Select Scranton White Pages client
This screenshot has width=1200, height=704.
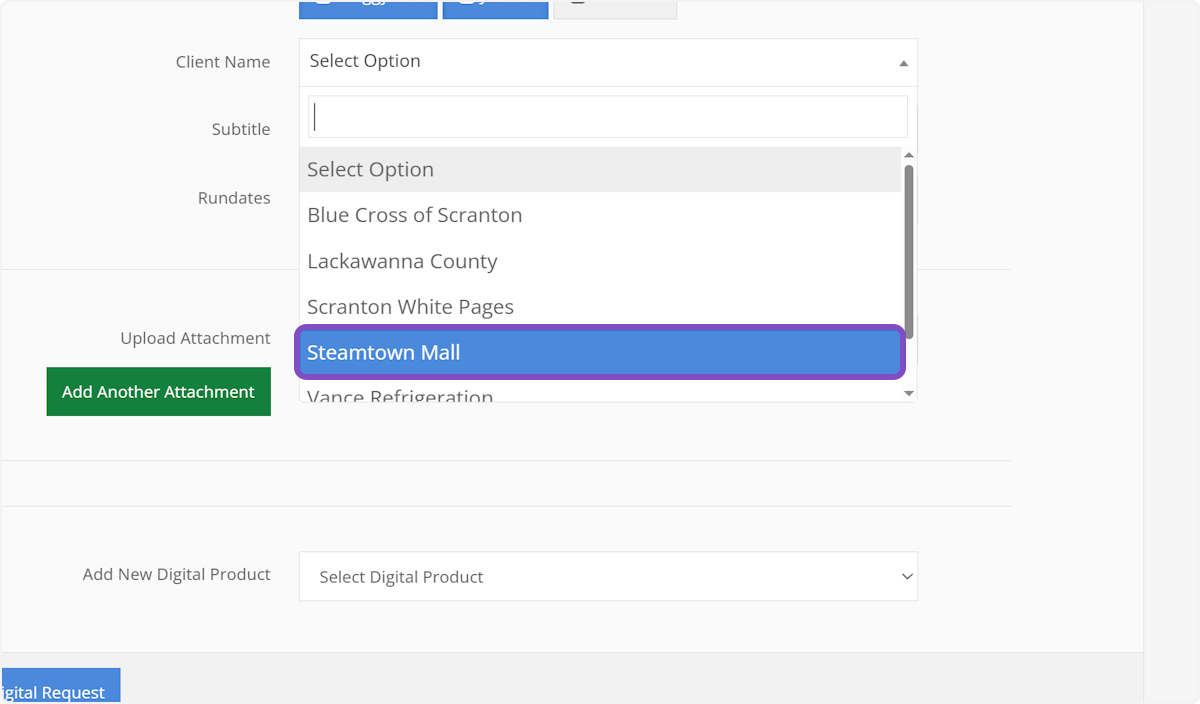point(600,307)
